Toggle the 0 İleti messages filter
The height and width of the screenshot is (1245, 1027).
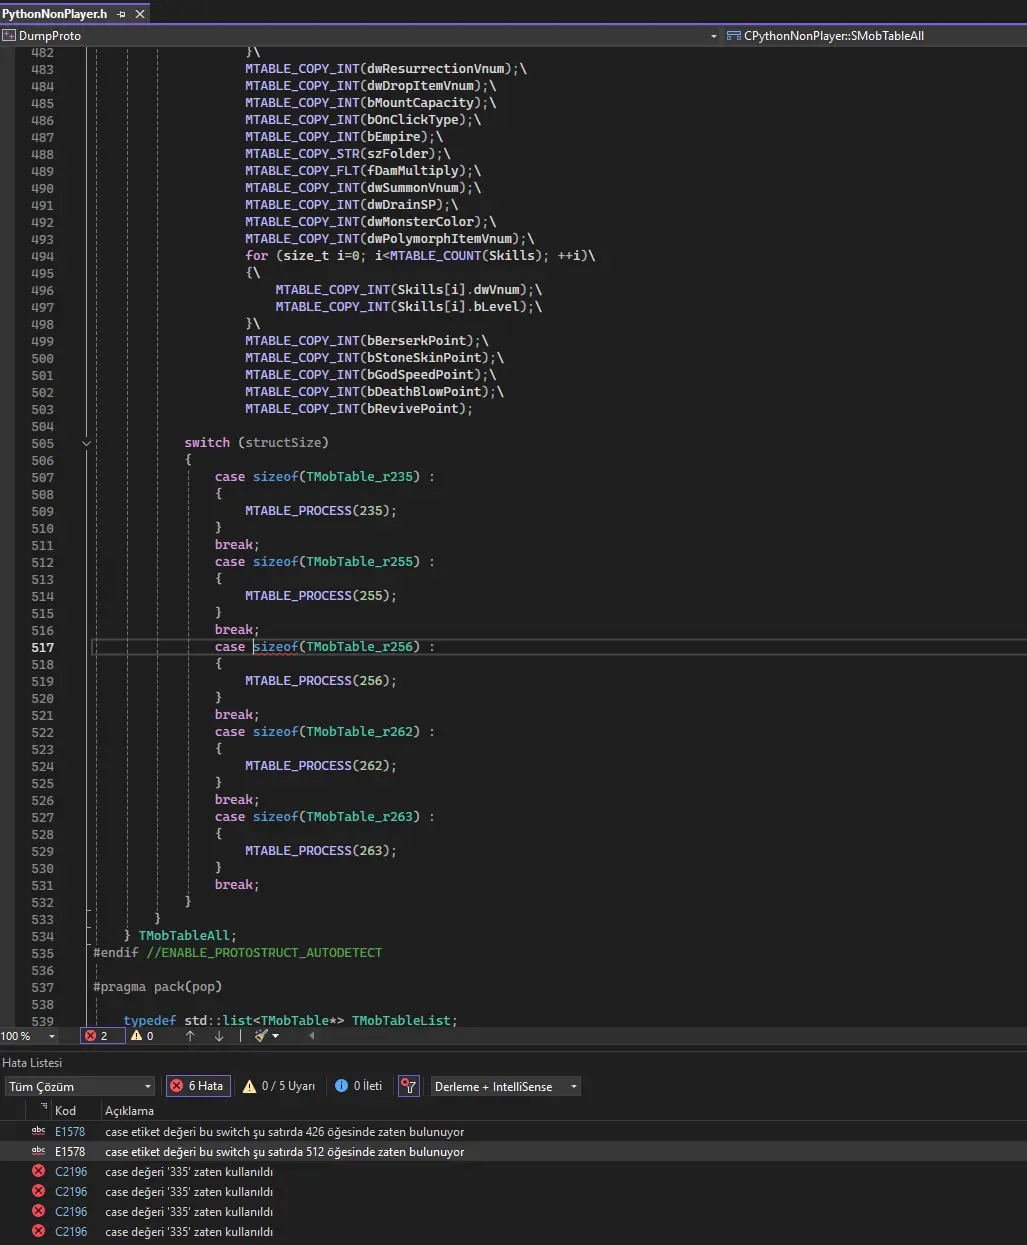tap(358, 1086)
